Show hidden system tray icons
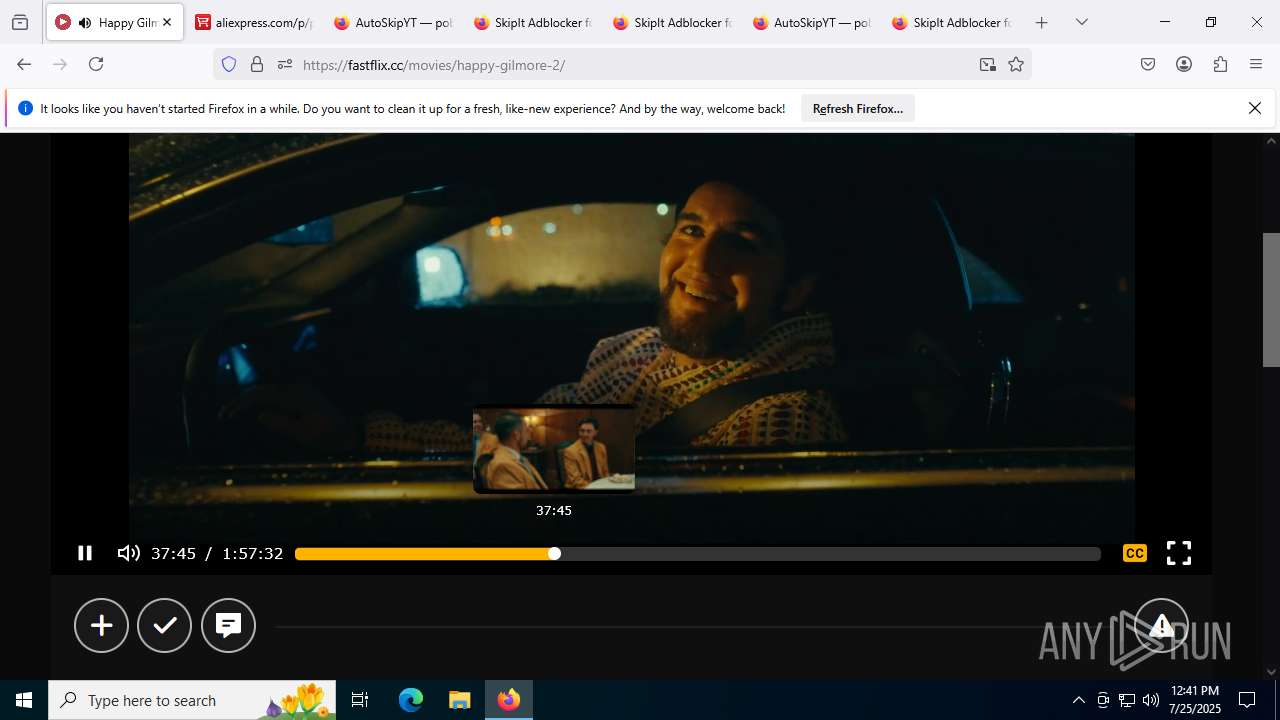 coord(1078,700)
